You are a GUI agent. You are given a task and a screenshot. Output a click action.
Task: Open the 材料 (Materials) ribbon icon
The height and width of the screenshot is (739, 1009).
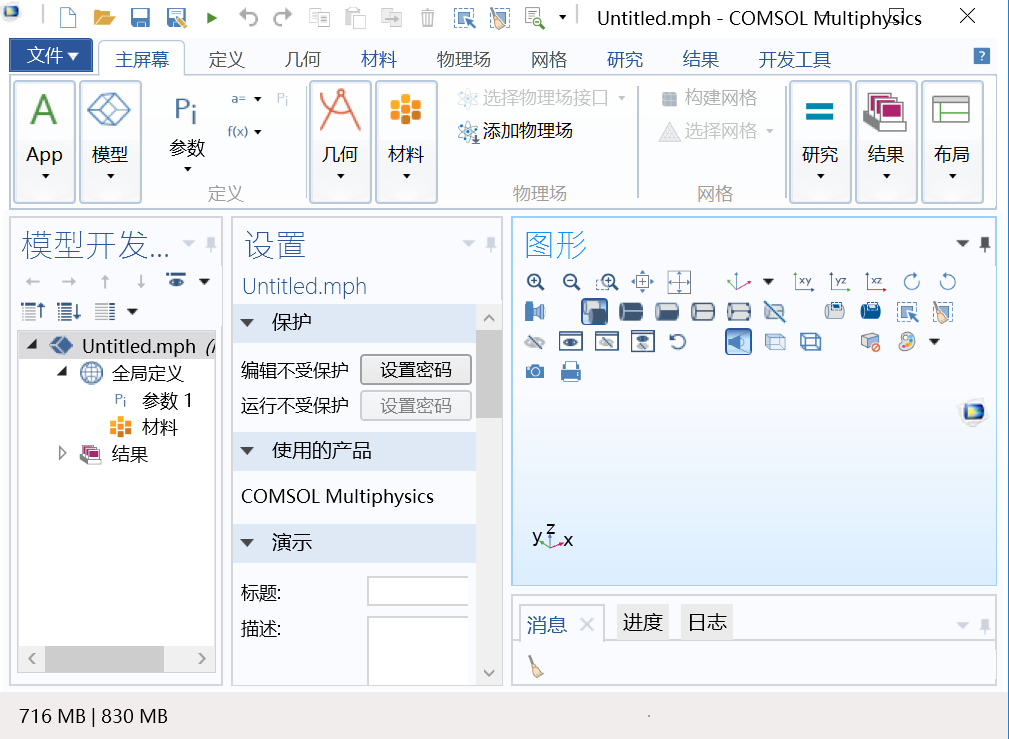pos(406,130)
